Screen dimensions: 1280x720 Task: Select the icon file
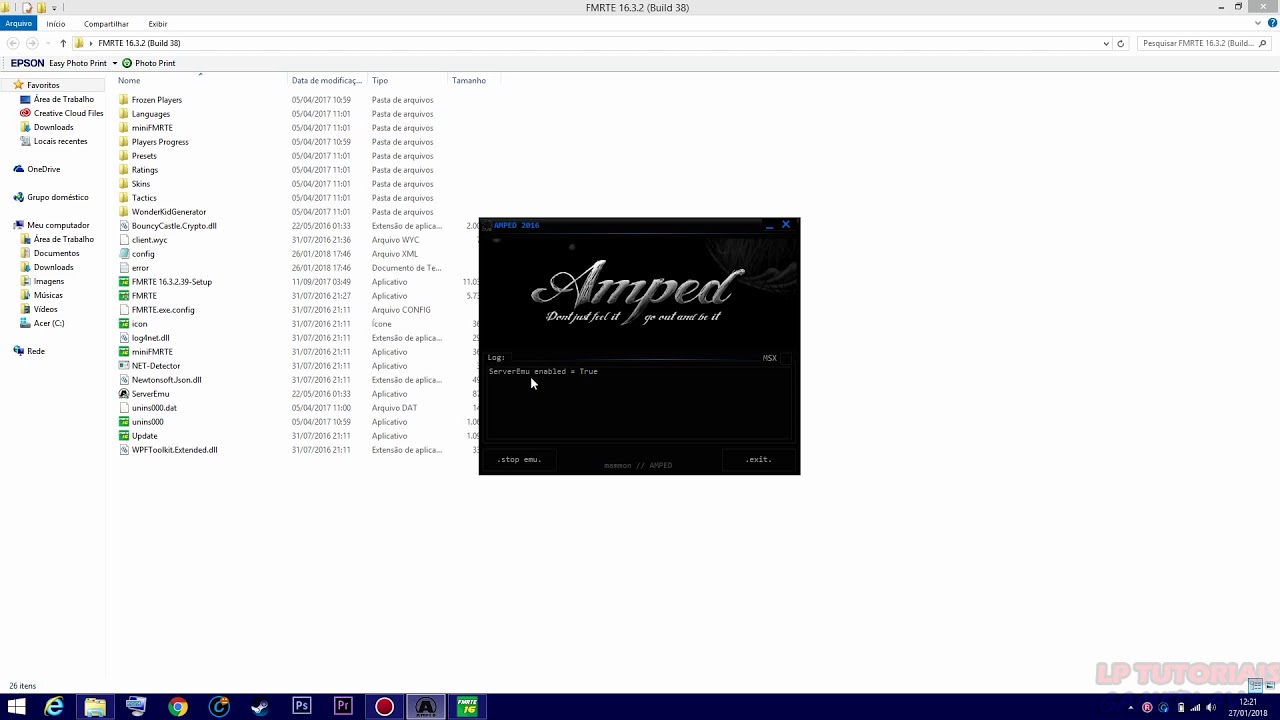pyautogui.click(x=138, y=324)
